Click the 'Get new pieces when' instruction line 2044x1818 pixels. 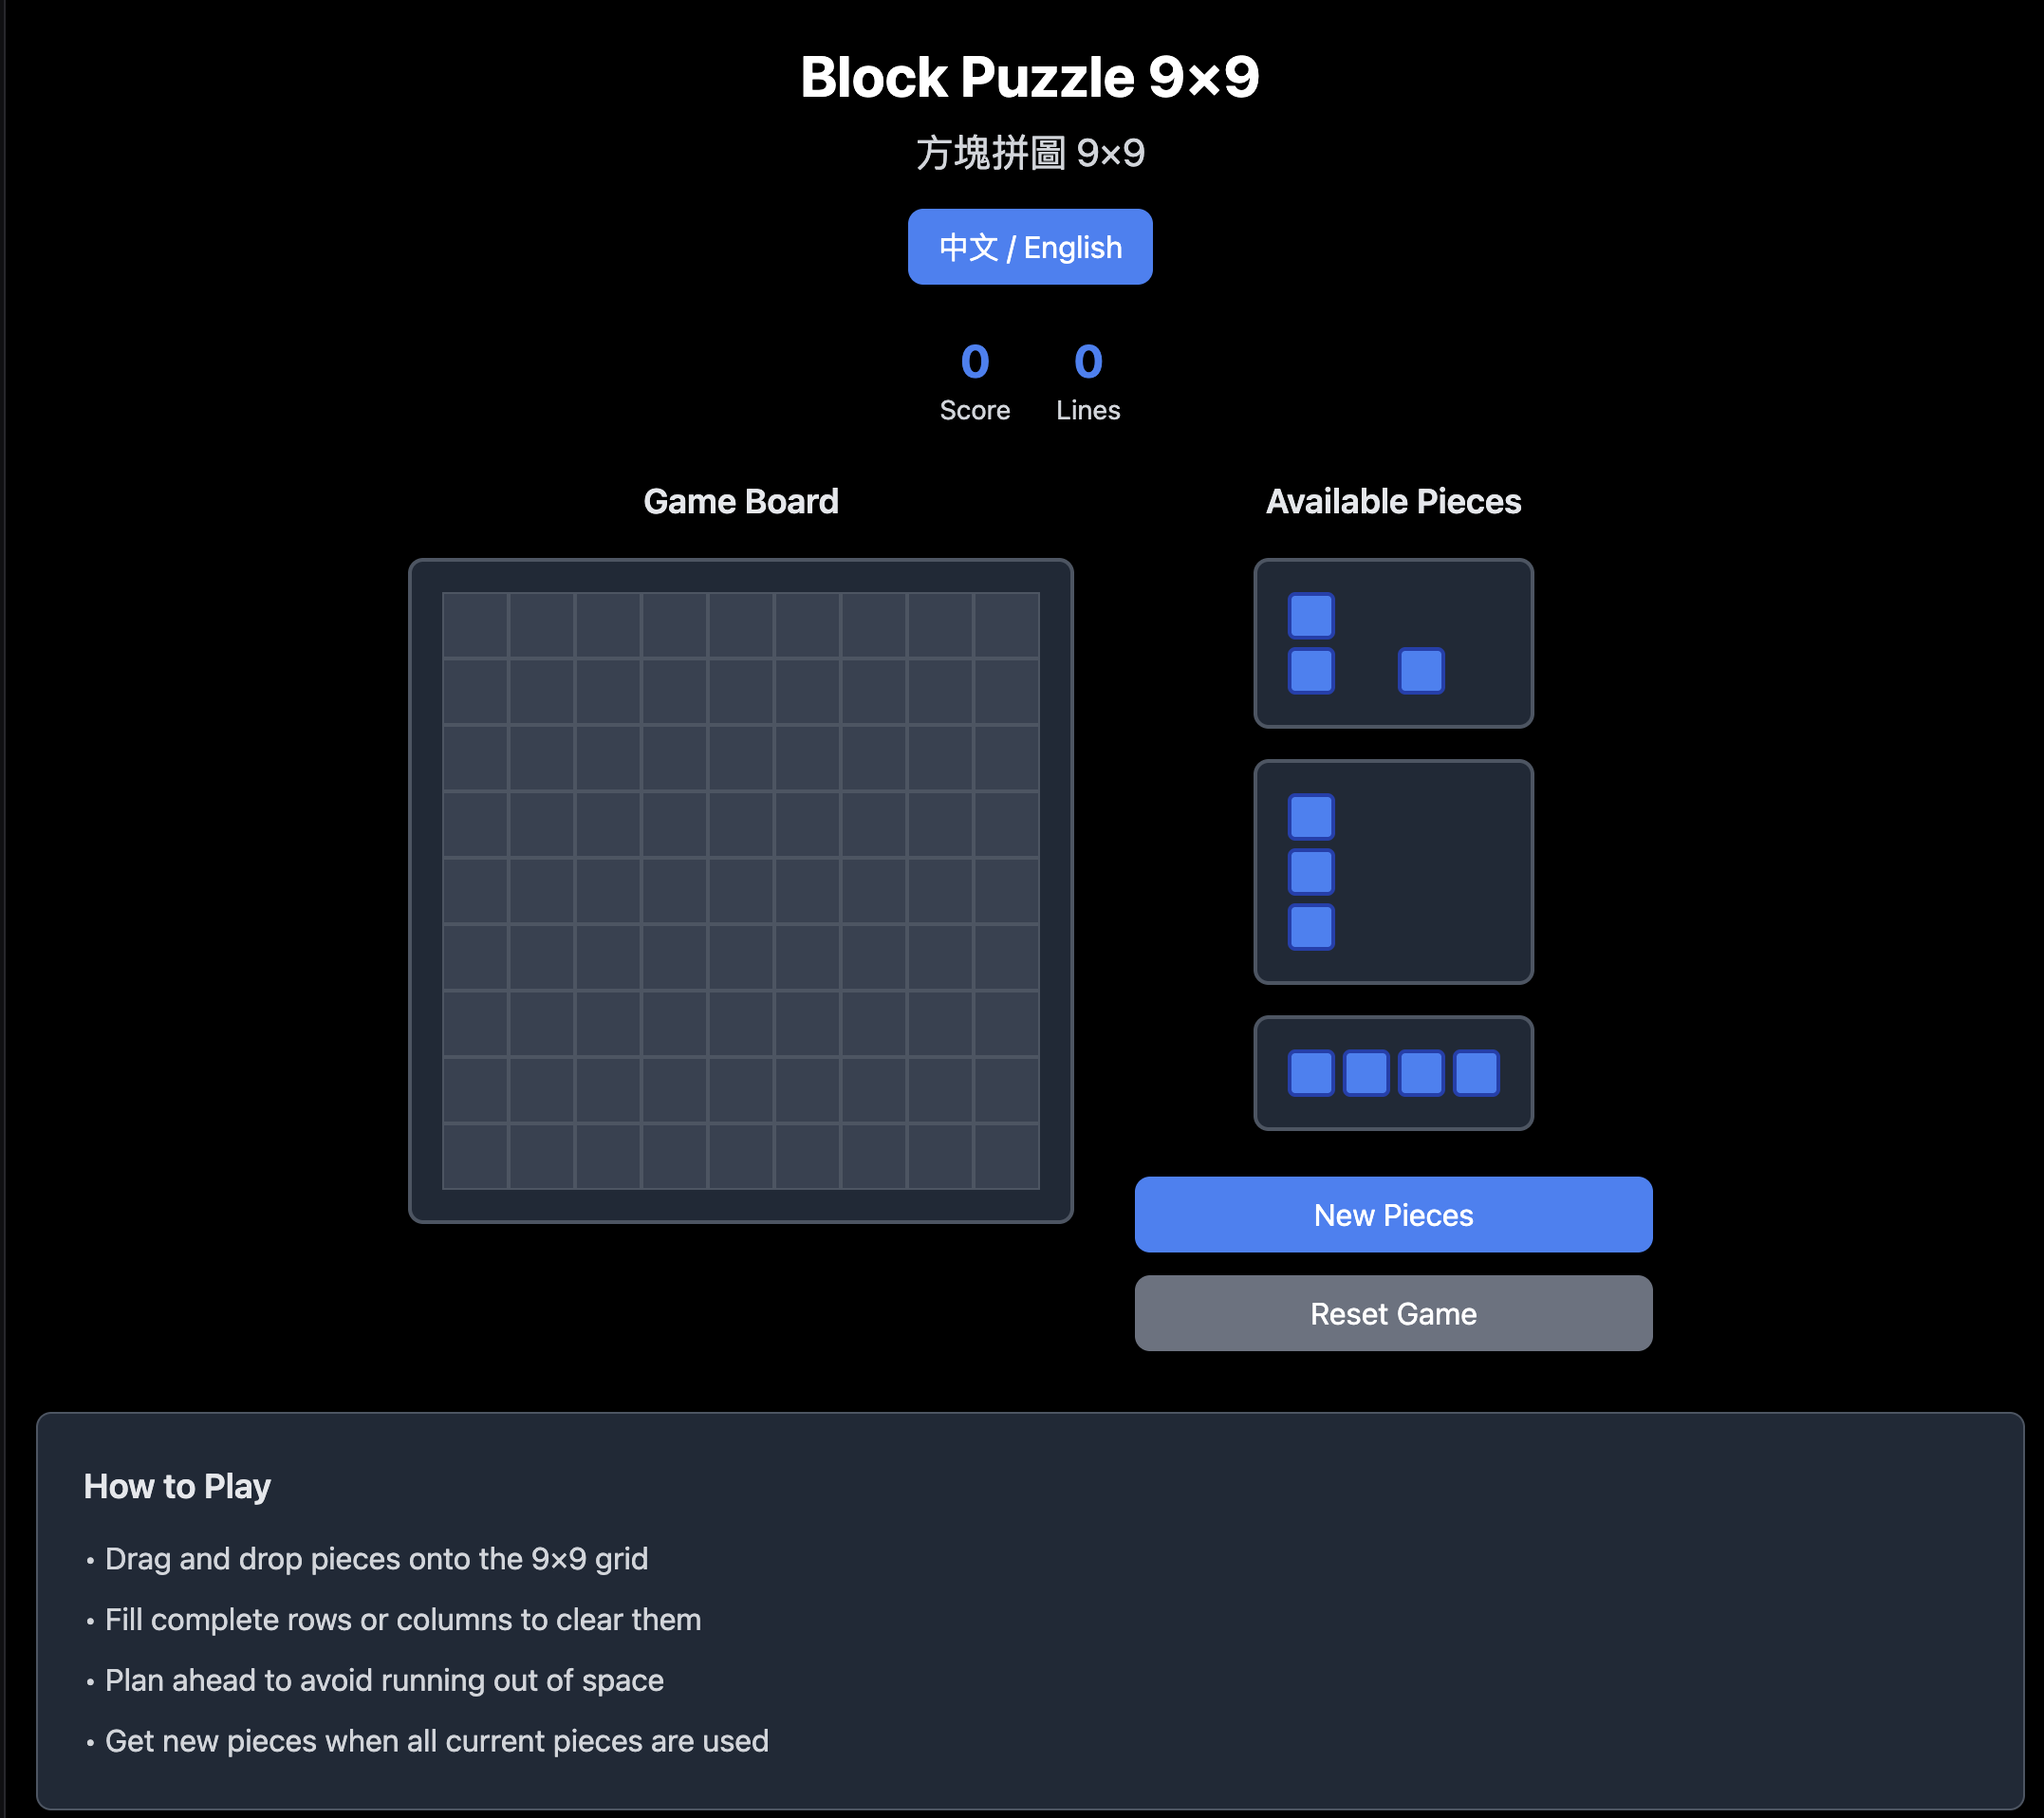point(437,1741)
